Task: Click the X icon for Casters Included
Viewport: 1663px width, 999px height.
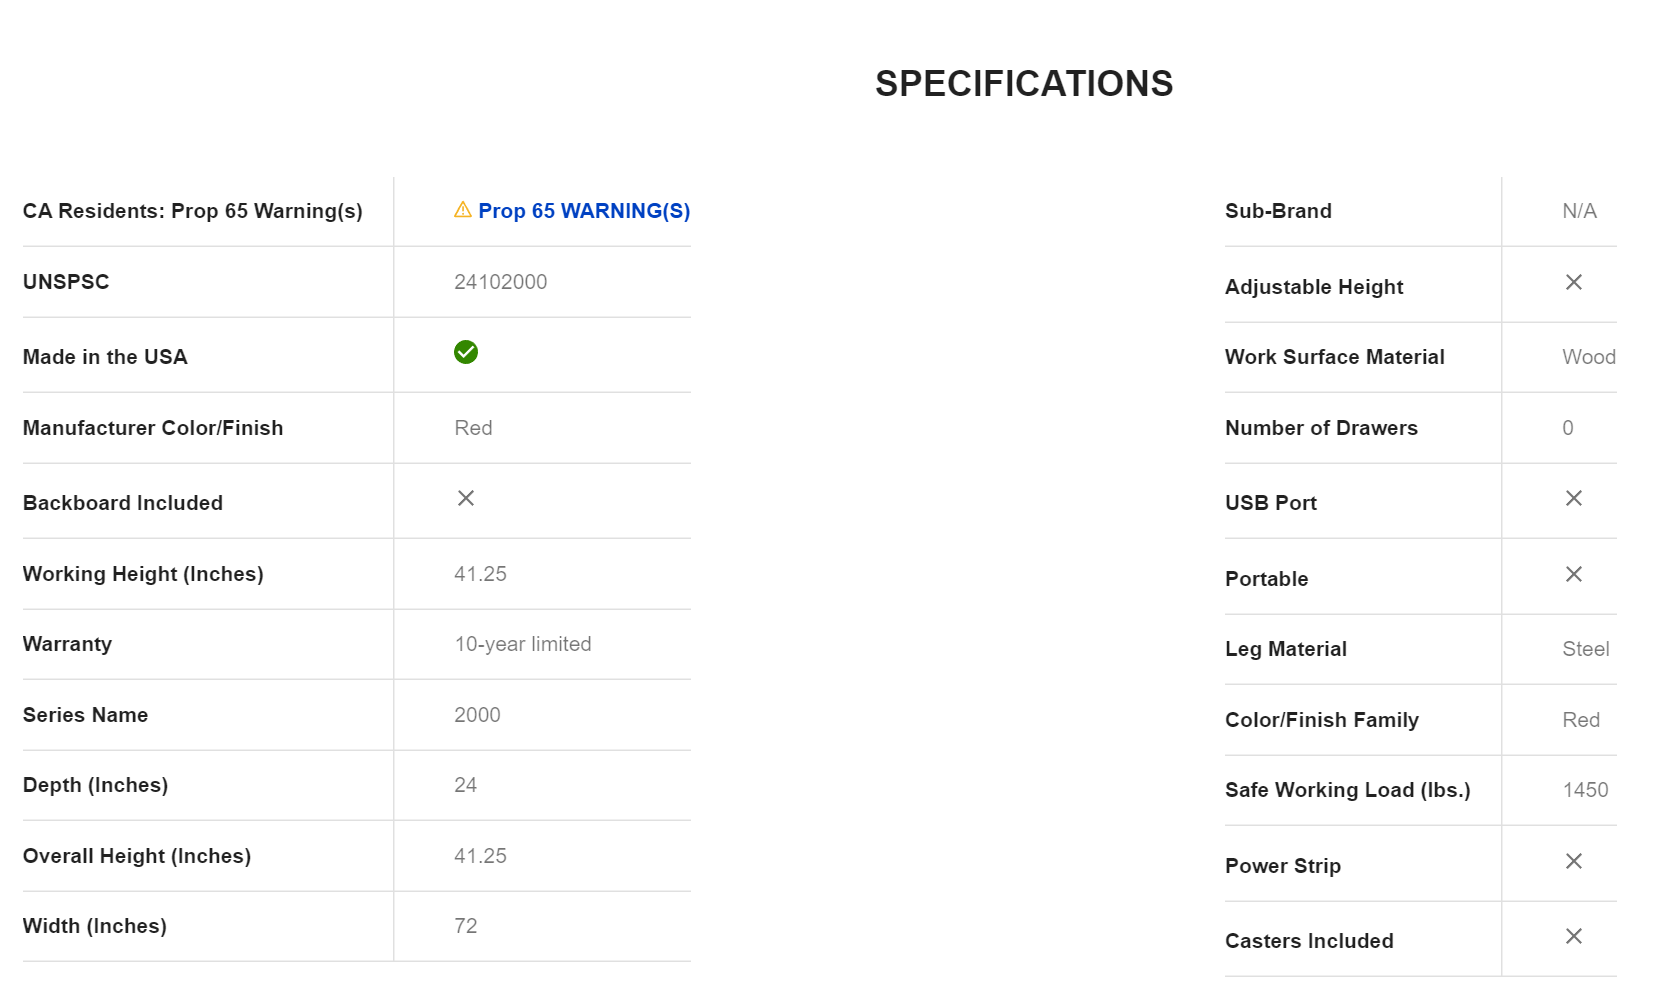Action: 1573,936
